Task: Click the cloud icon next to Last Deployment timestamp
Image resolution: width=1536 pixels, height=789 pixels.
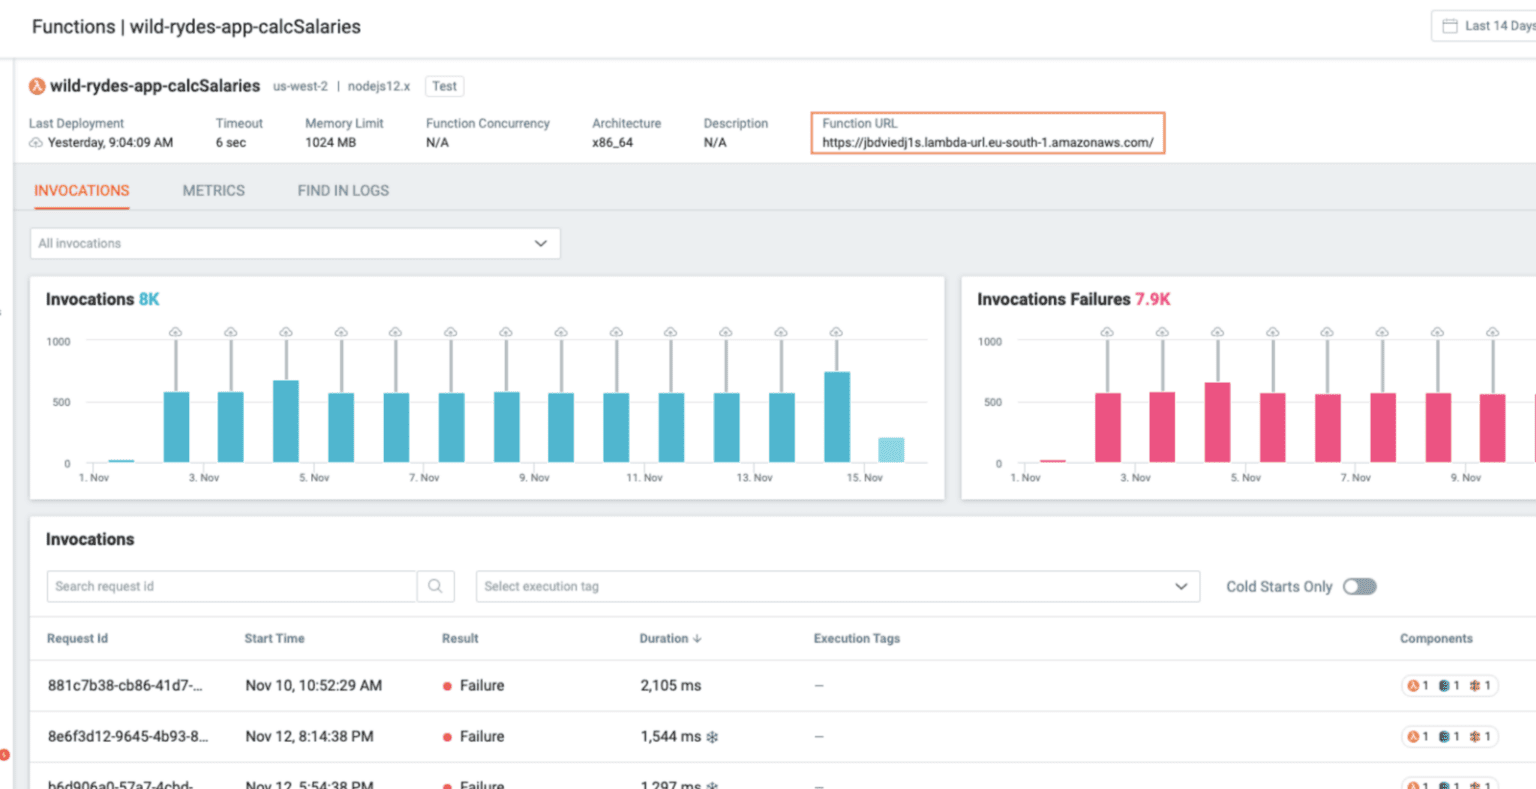Action: click(x=37, y=140)
